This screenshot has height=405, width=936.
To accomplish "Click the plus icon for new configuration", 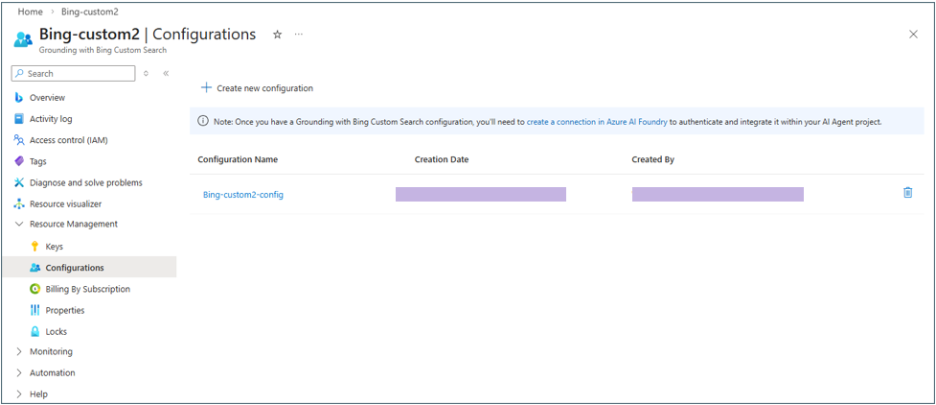I will point(206,88).
